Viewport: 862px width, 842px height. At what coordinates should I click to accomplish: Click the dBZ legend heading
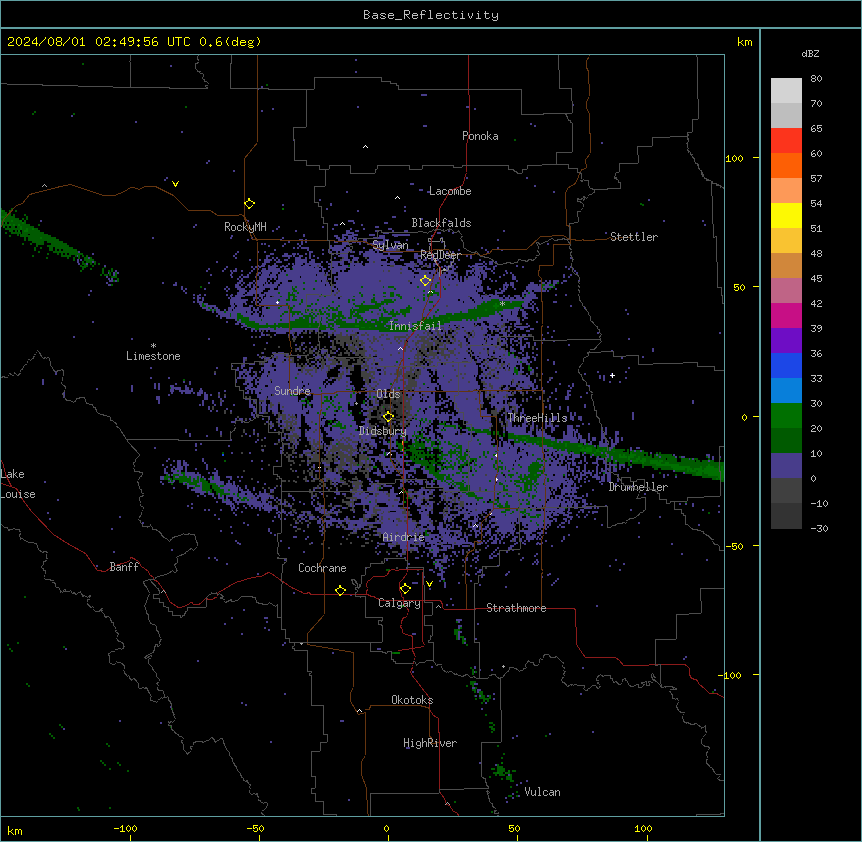810,54
